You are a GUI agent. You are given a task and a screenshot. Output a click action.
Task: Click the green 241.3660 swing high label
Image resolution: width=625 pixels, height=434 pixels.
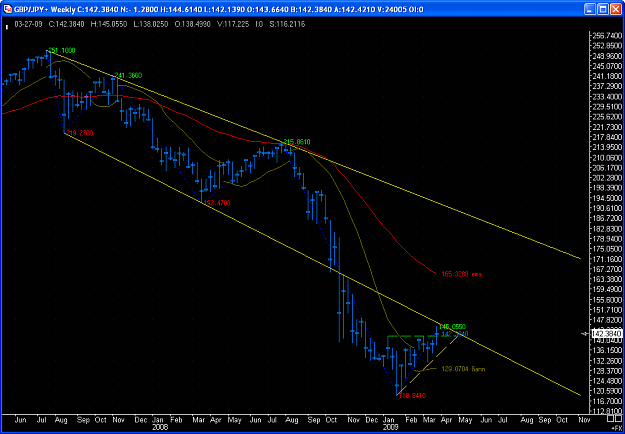point(128,75)
